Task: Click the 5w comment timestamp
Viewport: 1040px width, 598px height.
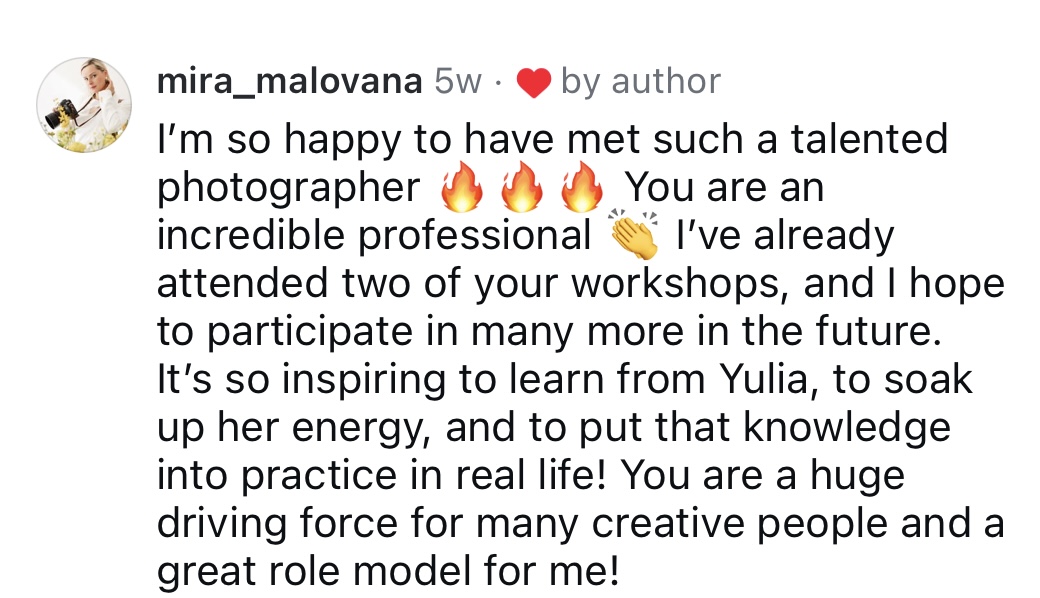Action: (x=458, y=82)
